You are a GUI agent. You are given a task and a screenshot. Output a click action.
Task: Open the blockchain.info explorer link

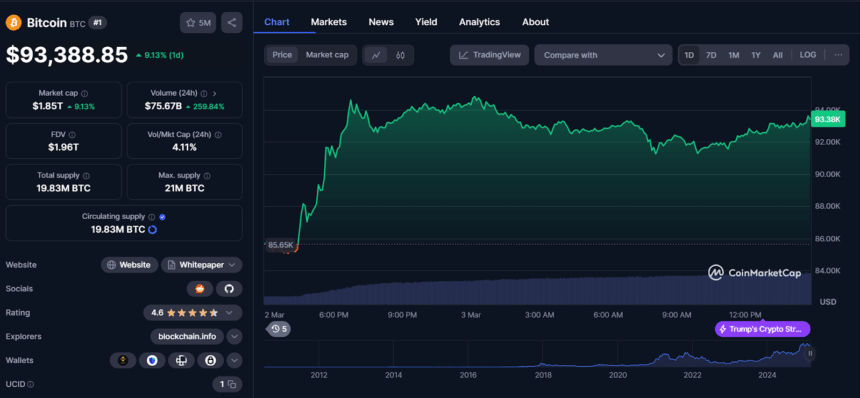click(187, 336)
